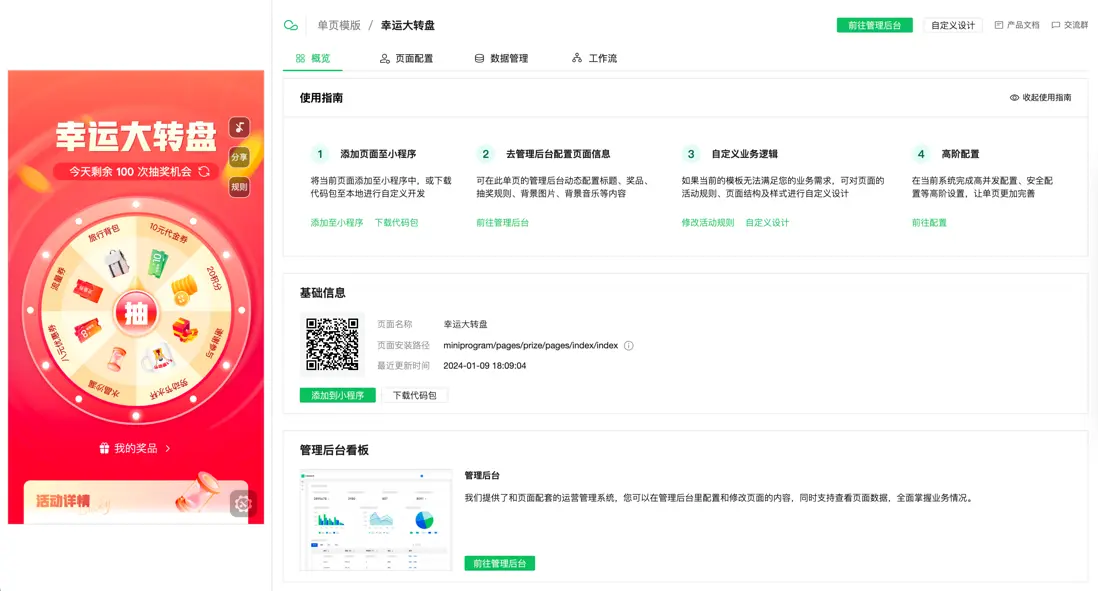1098x591 pixels.
Task: Click the 活动详情 card on preview
Action: [136, 501]
